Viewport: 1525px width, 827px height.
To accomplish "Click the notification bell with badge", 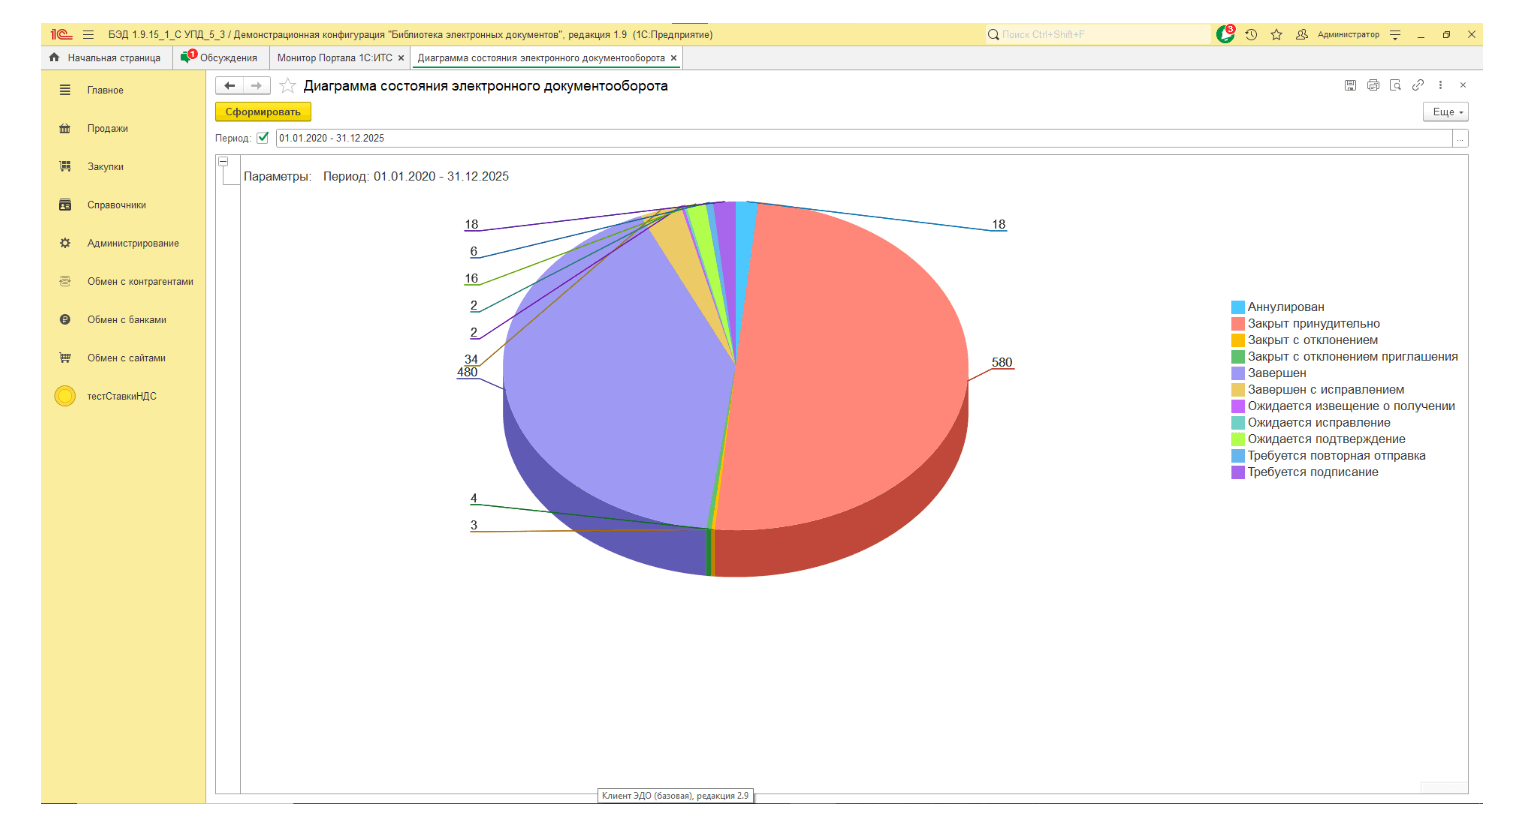I will 1225,35.
